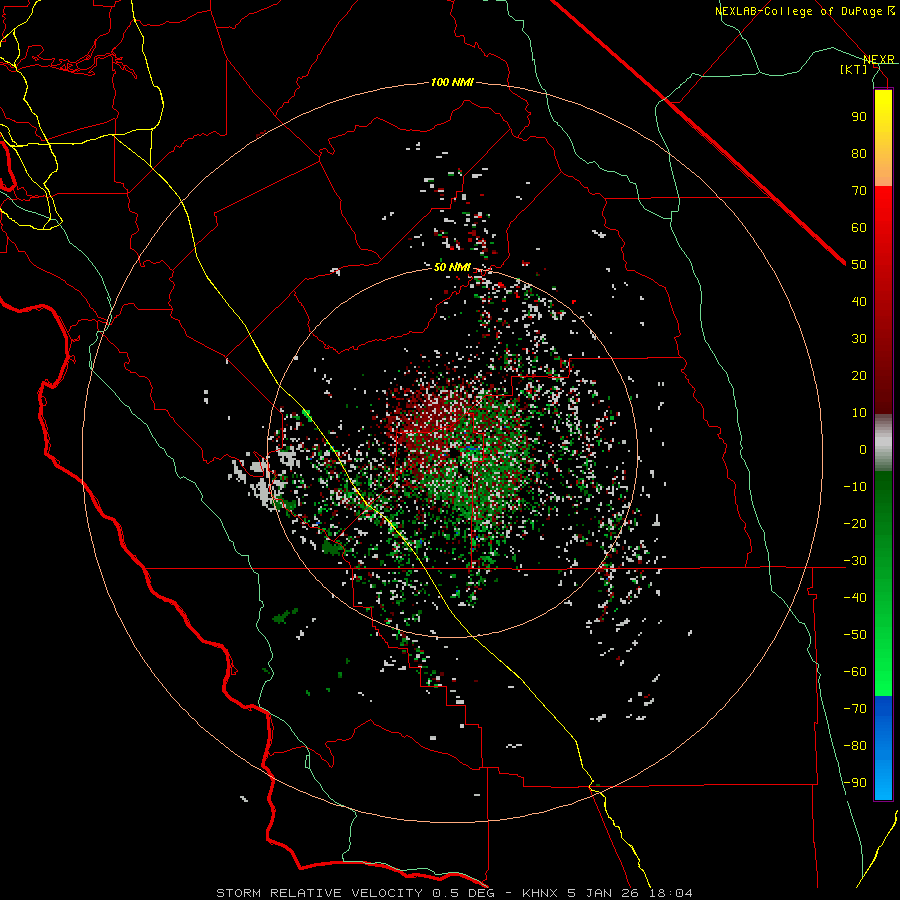Click the 5 JAN 26 date text
The image size is (900, 900).
click(x=604, y=893)
